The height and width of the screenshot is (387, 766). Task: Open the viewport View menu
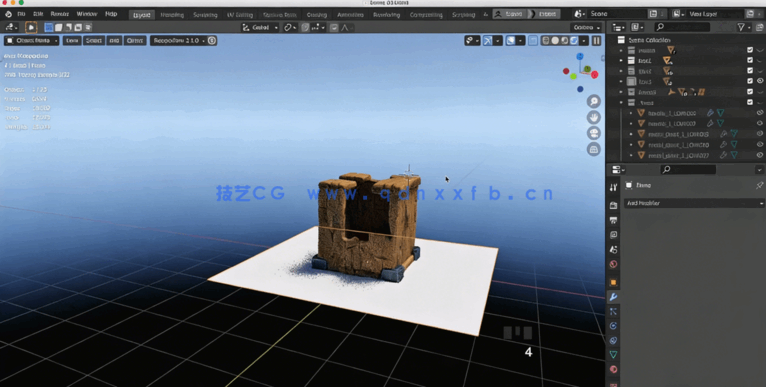[x=72, y=41]
